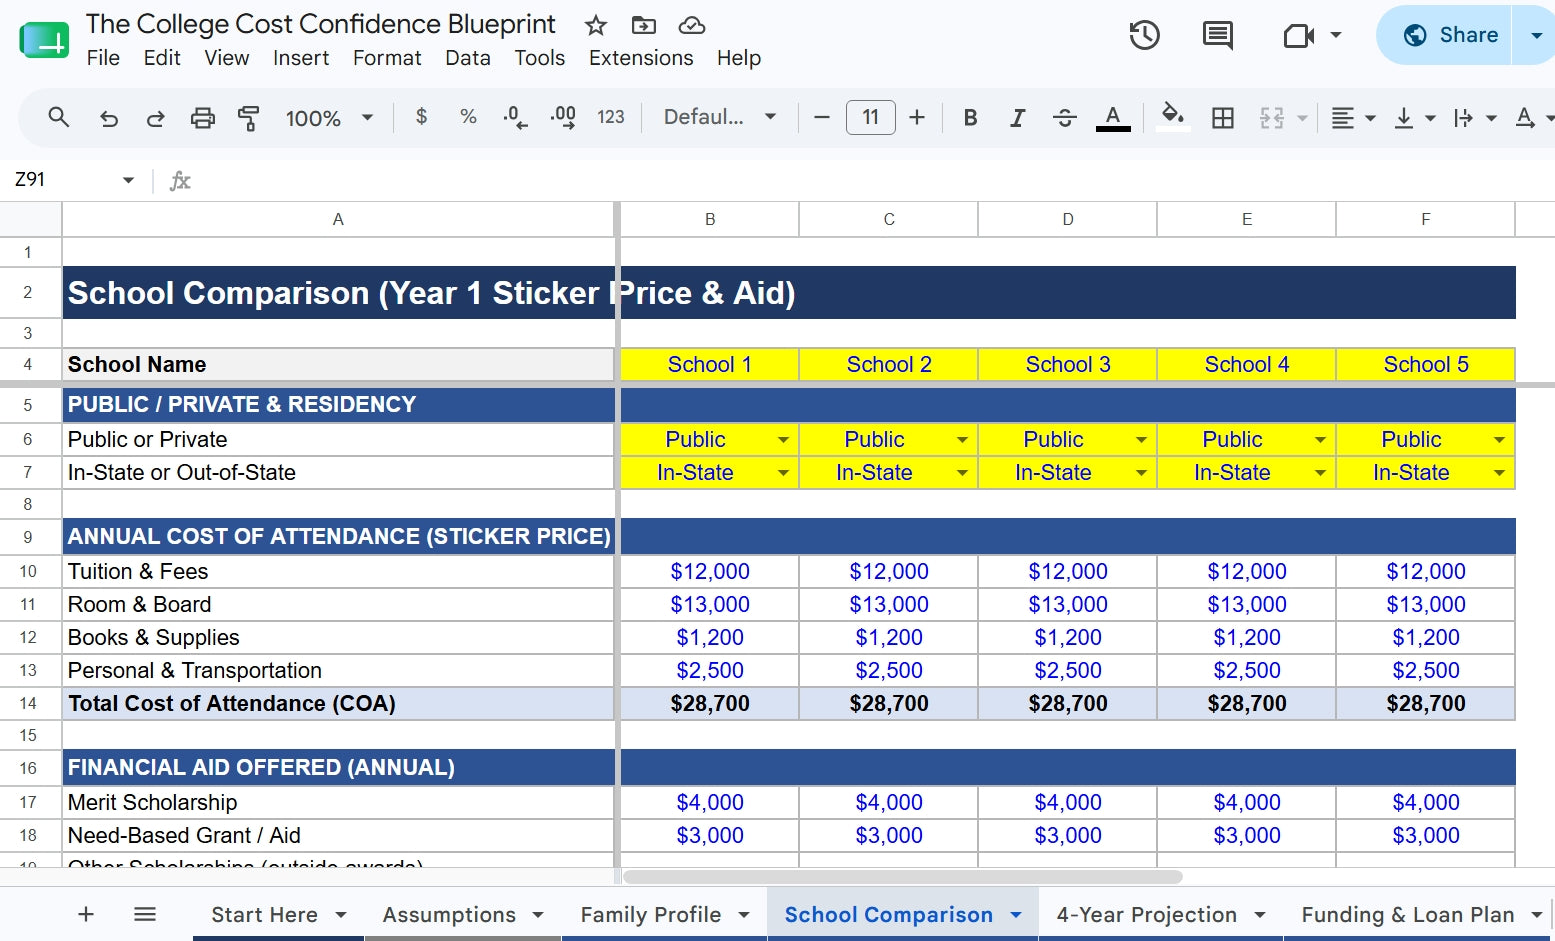Screen dimensions: 1555x941
Task: Switch to the Family Profile tab
Action: click(x=651, y=914)
